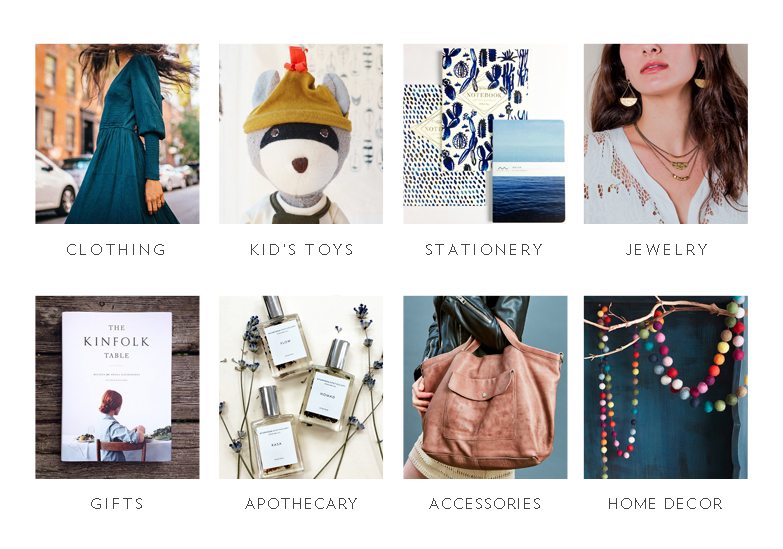The image size is (783, 549).
Task: Click the Kinfolk Table book image
Action: point(117,387)
